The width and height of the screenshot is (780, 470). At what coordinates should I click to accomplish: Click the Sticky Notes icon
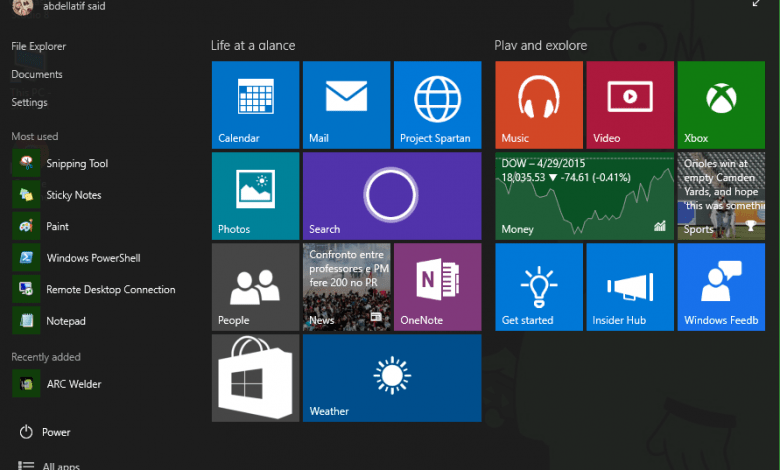pos(26,194)
